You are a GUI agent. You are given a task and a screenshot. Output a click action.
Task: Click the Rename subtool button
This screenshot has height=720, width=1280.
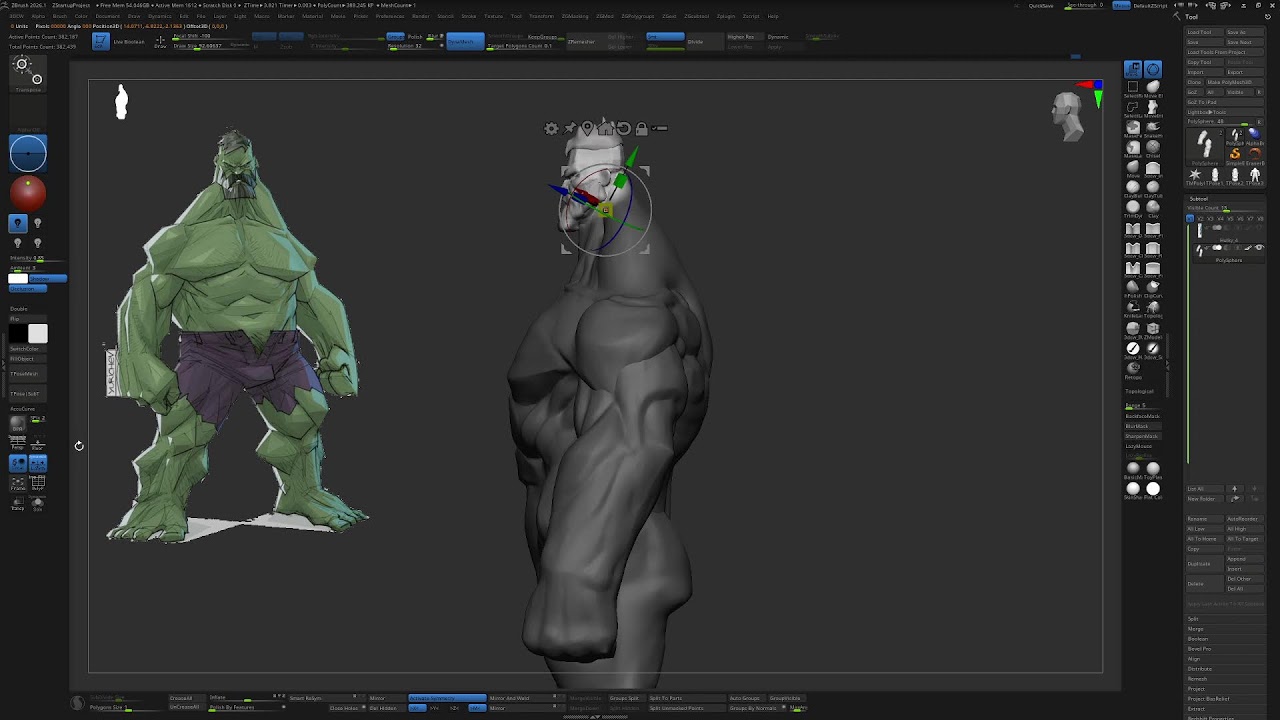click(x=1203, y=518)
